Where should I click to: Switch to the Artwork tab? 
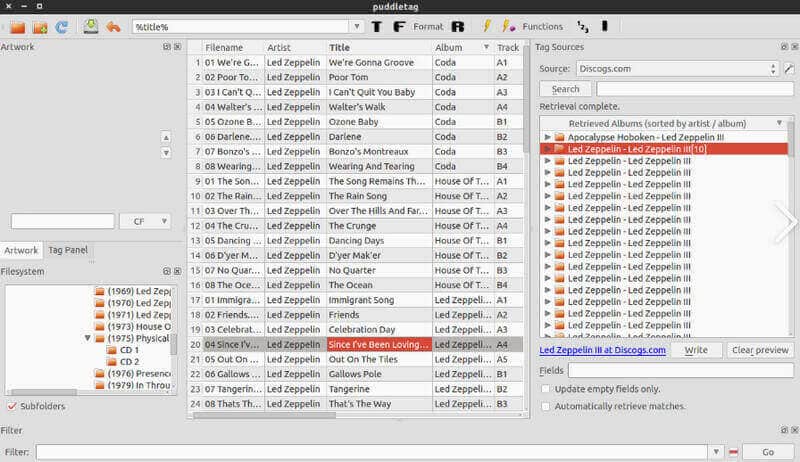(x=21, y=250)
